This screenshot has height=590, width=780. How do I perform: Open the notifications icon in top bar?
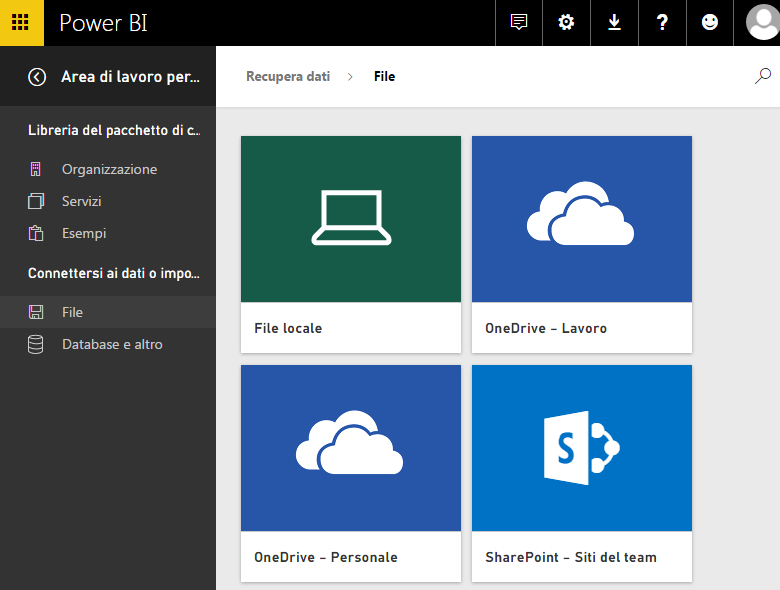click(519, 22)
